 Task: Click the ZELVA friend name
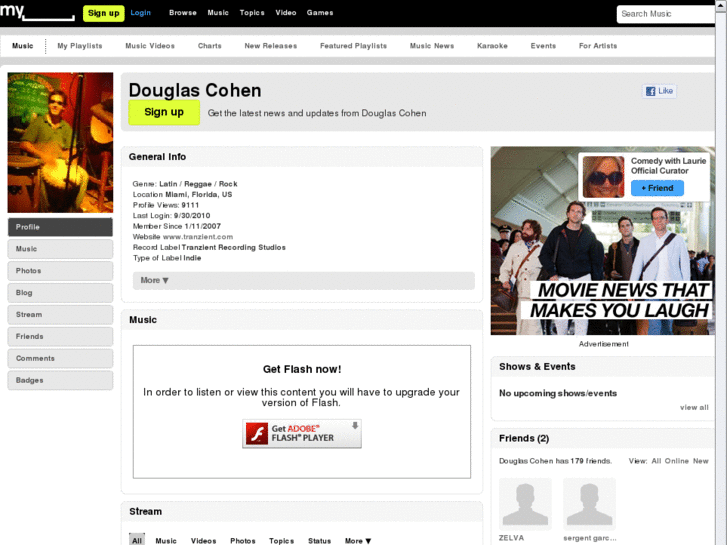pyautogui.click(x=511, y=538)
